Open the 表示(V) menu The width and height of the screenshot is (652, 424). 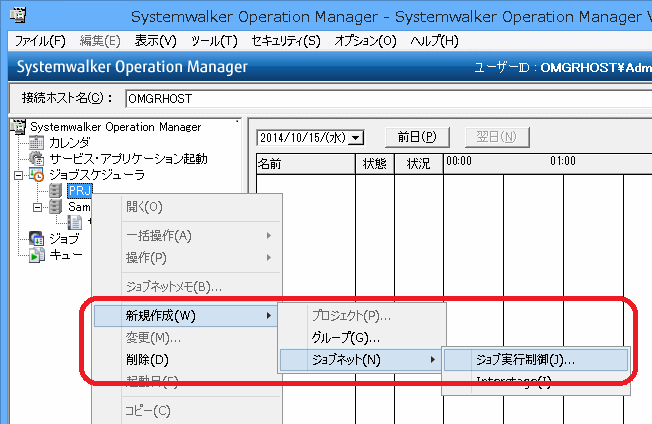click(x=156, y=41)
